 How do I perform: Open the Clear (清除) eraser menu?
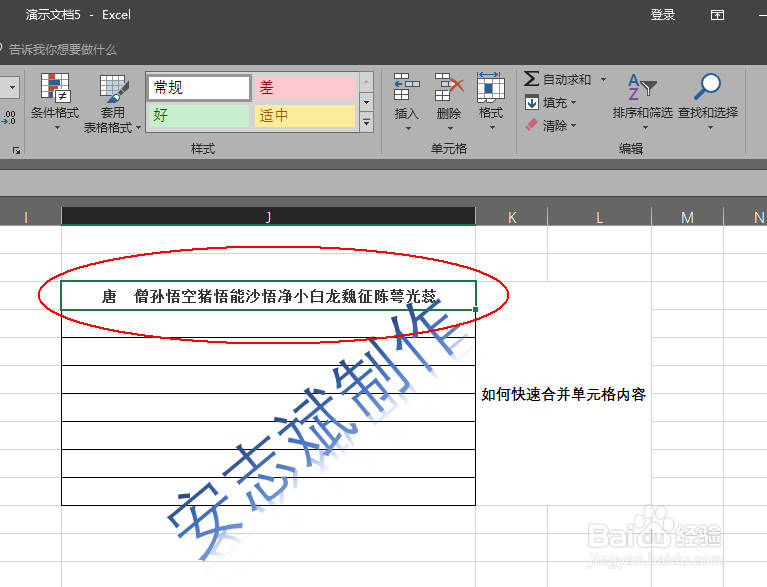[x=551, y=126]
